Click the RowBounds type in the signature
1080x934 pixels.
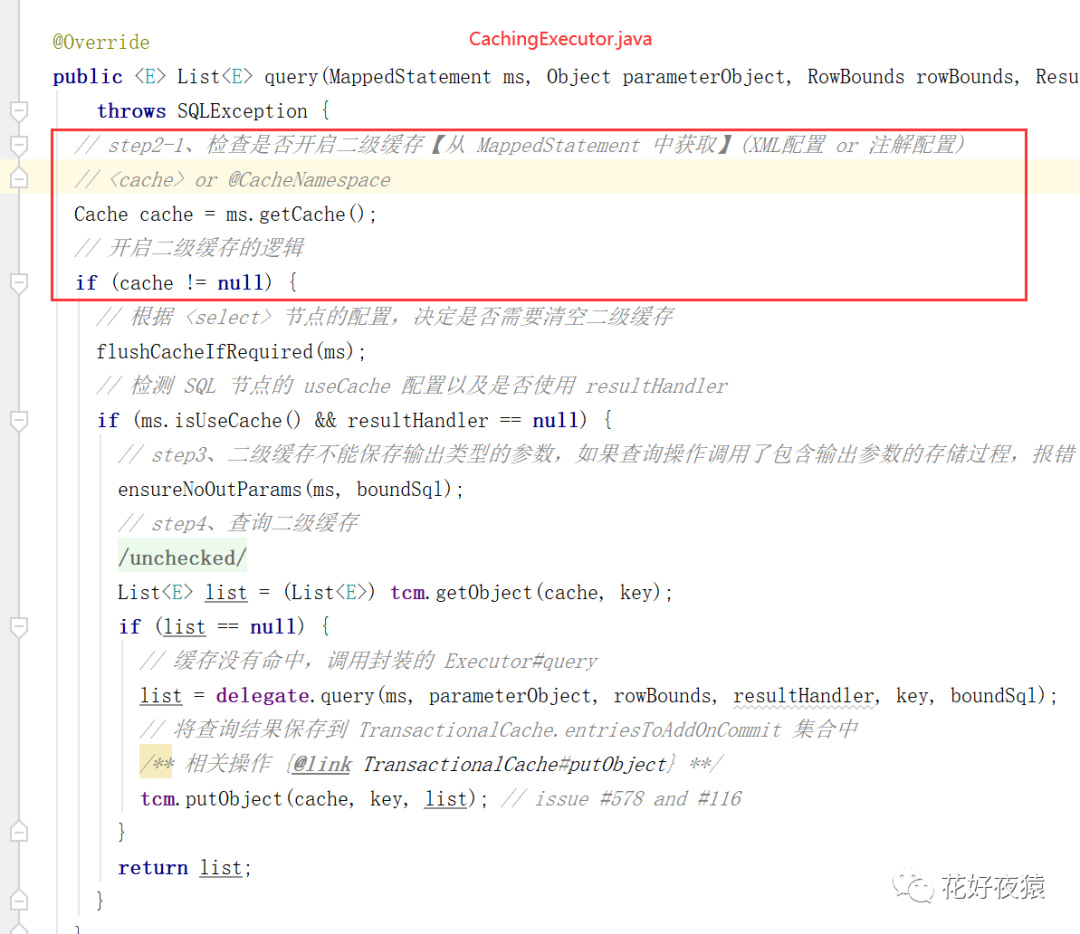pyautogui.click(x=855, y=76)
